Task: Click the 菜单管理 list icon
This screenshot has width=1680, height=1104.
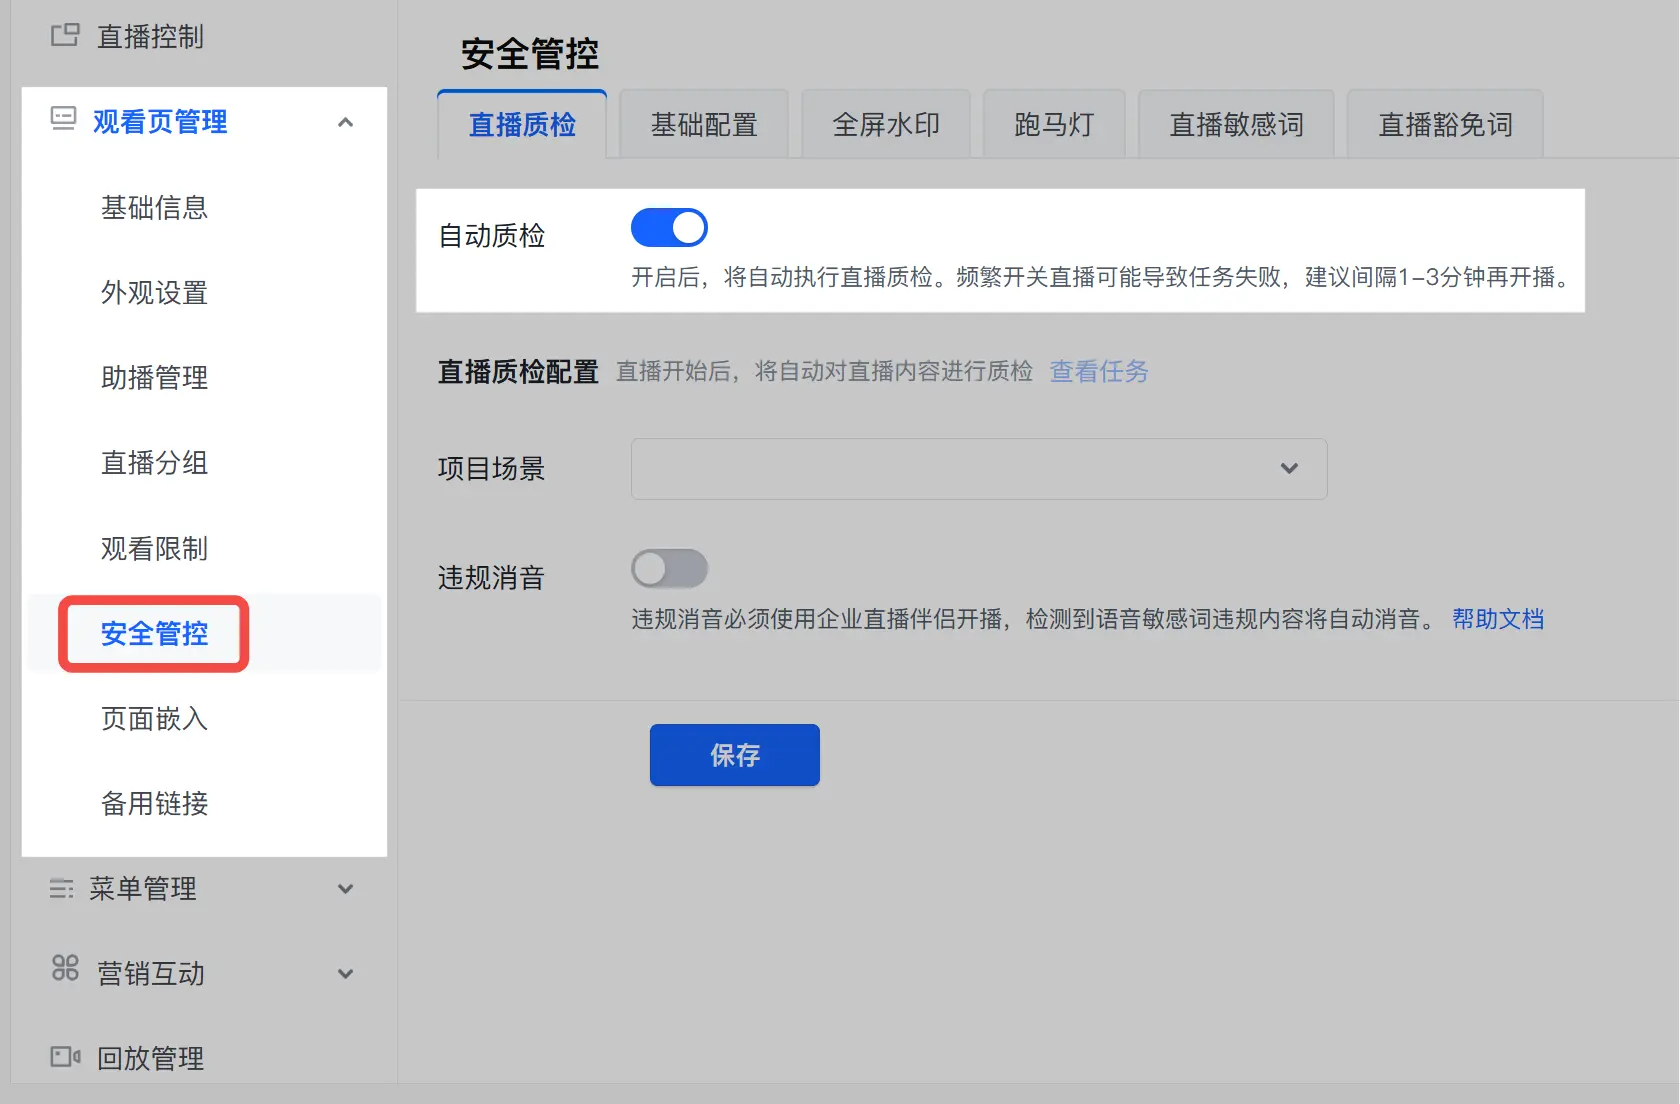Action: (62, 888)
